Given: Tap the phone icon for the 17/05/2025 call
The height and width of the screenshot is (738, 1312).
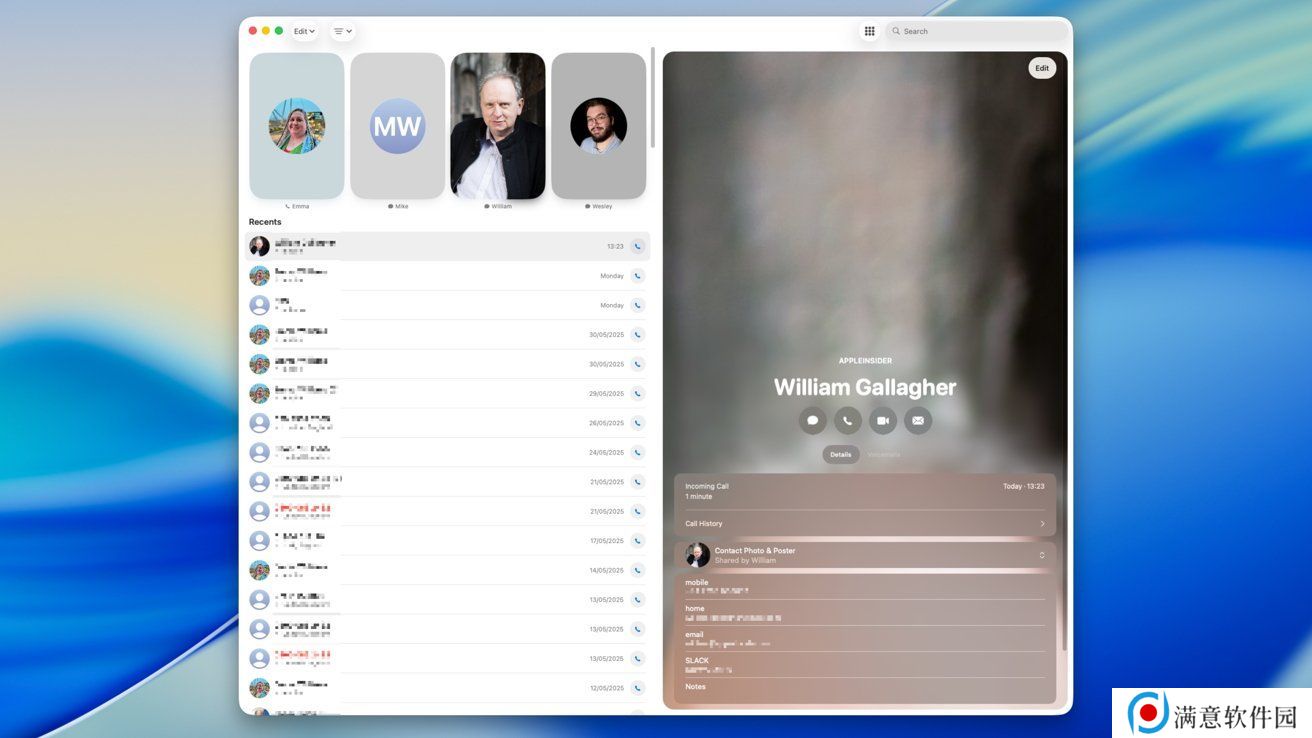Looking at the screenshot, I should click(x=637, y=541).
